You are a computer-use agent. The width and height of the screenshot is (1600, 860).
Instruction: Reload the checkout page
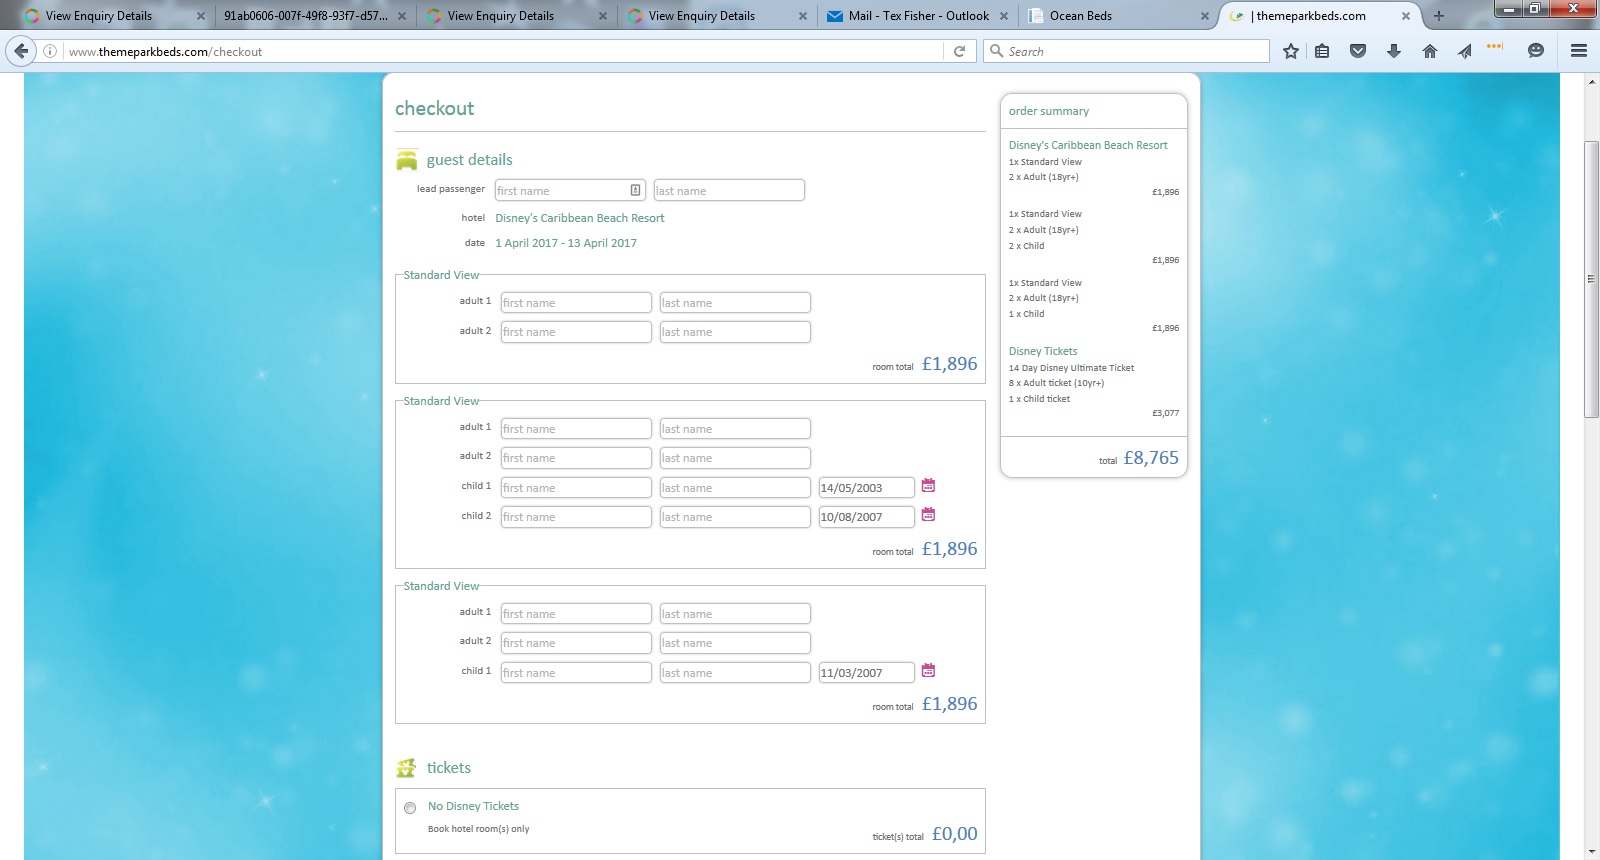[959, 51]
